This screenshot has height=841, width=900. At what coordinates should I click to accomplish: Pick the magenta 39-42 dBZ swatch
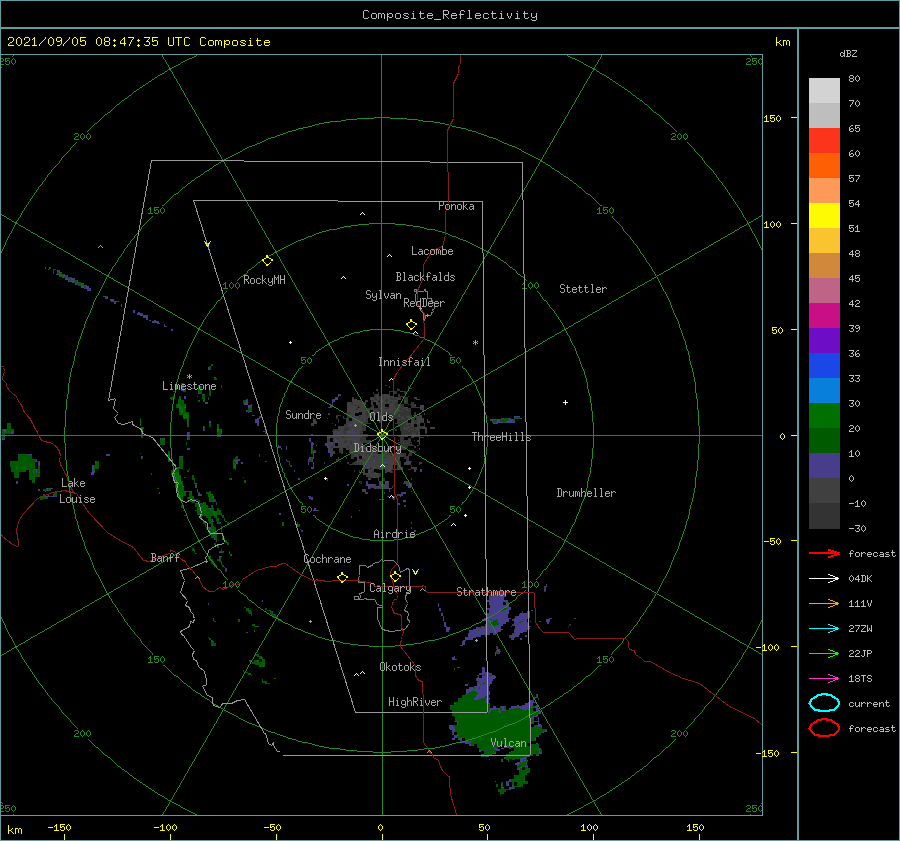tap(824, 316)
